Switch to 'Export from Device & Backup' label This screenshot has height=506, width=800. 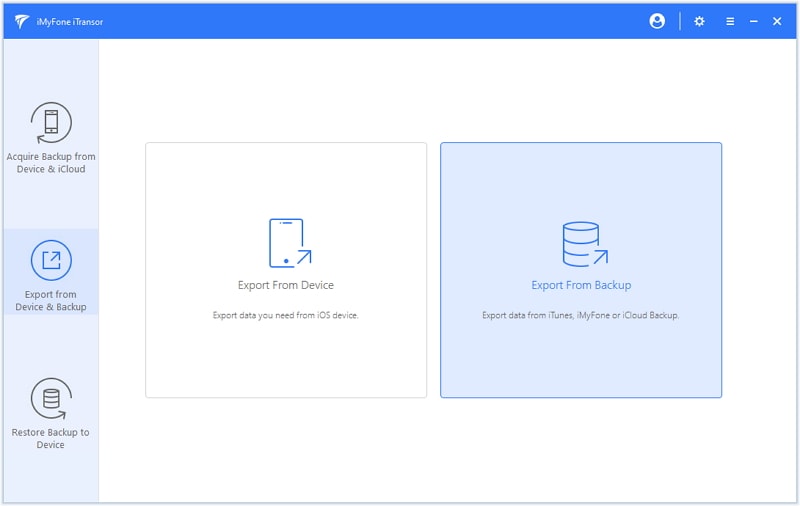pyautogui.click(x=51, y=301)
